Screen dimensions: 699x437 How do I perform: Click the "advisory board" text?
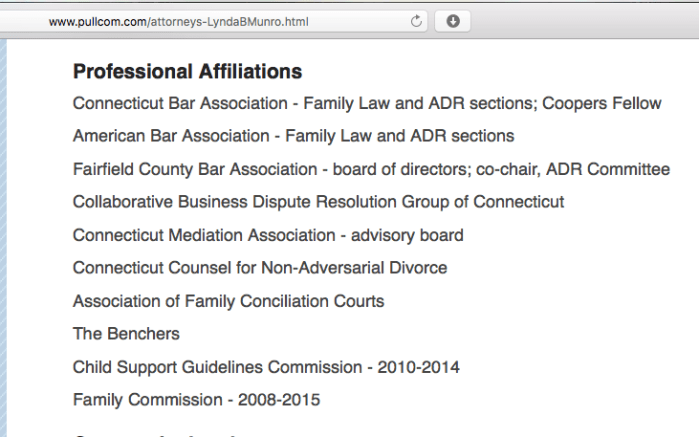coord(413,235)
